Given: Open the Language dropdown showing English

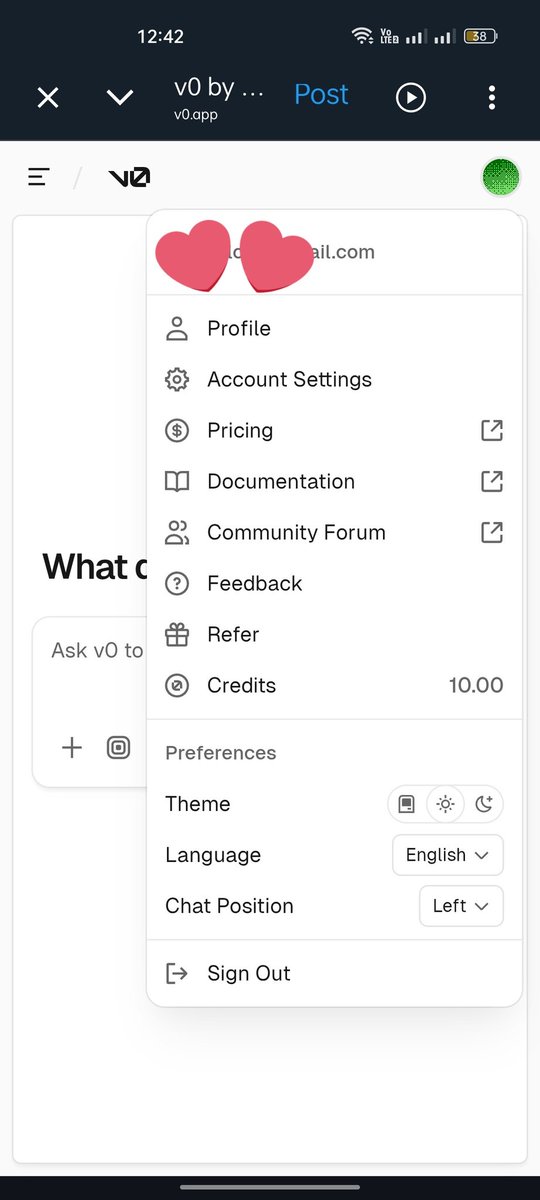Looking at the screenshot, I should [x=448, y=855].
